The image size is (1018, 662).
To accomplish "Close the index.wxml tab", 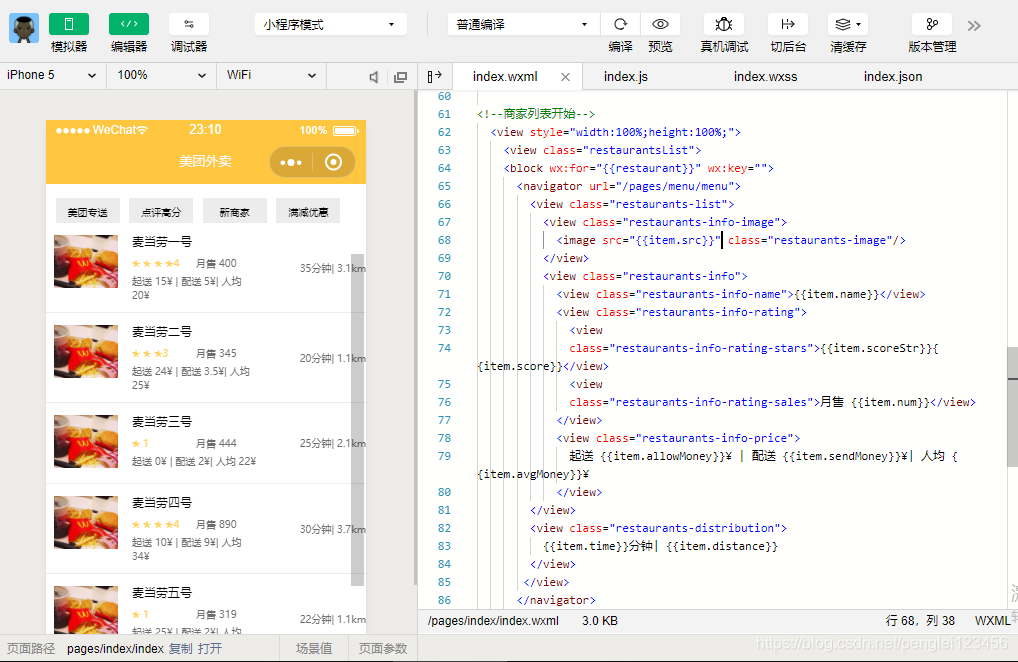I will pyautogui.click(x=565, y=77).
